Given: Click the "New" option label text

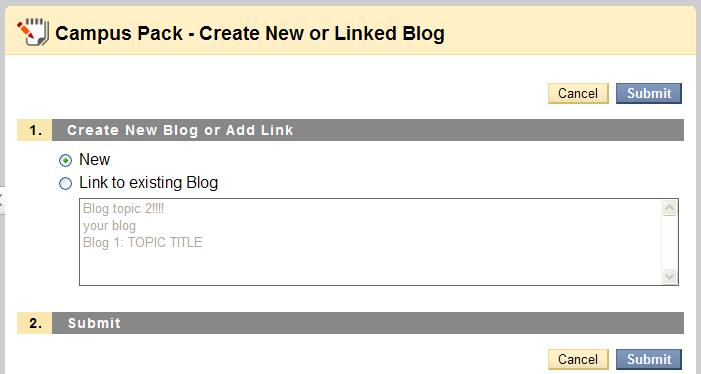Looking at the screenshot, I should click(x=94, y=160).
